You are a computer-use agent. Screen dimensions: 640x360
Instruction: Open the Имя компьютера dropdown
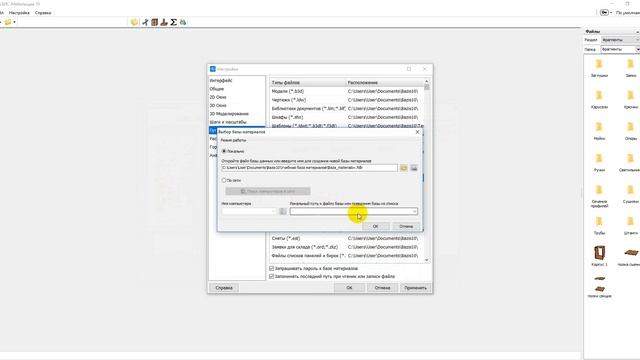pos(273,211)
